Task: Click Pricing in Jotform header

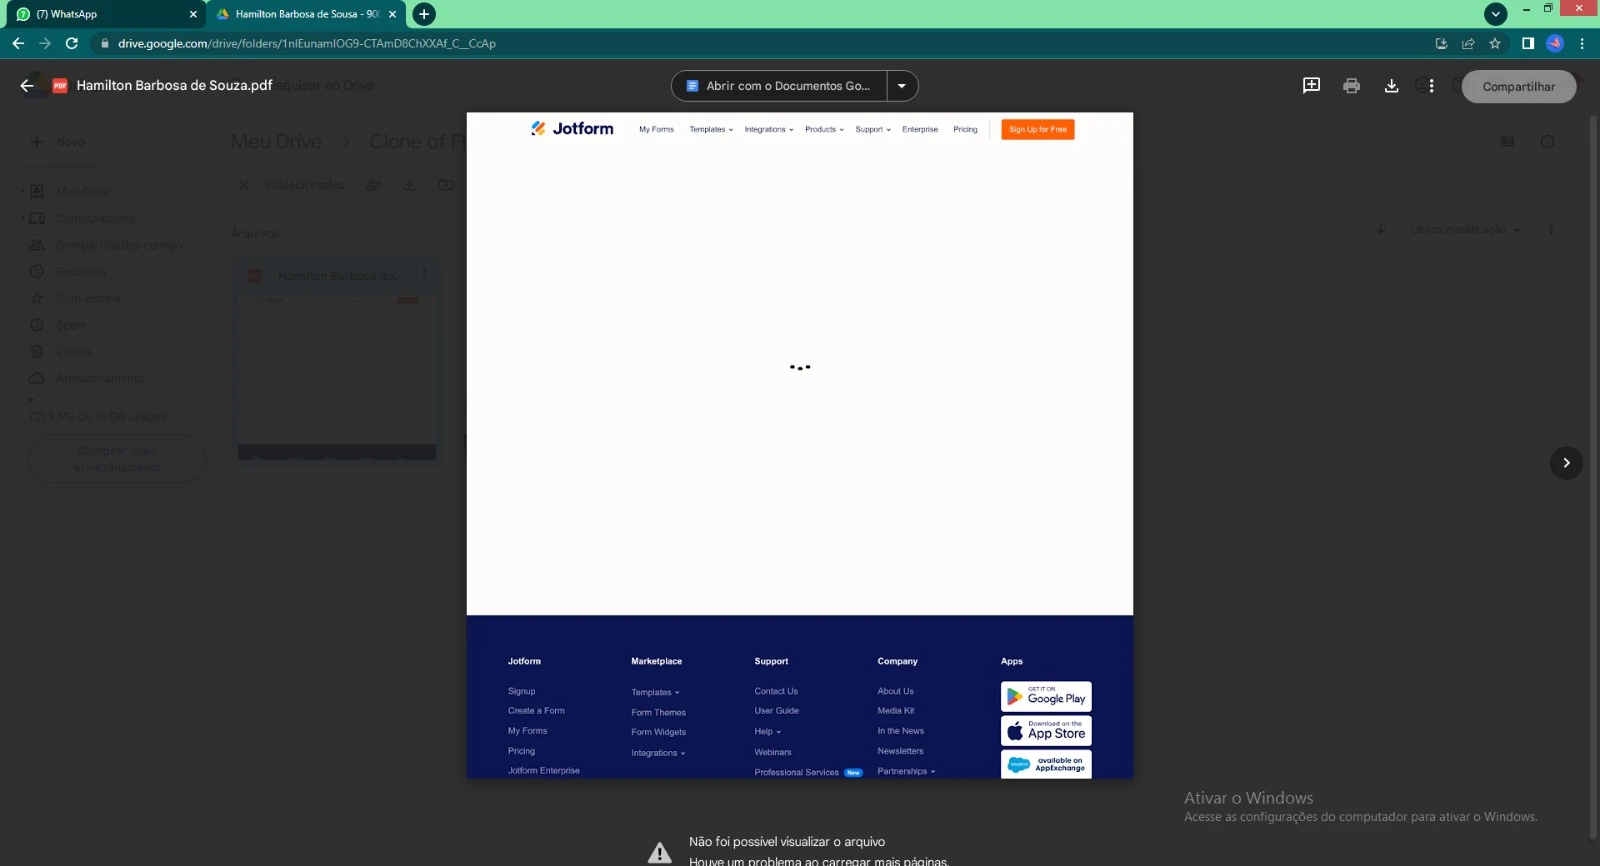Action: [x=965, y=129]
